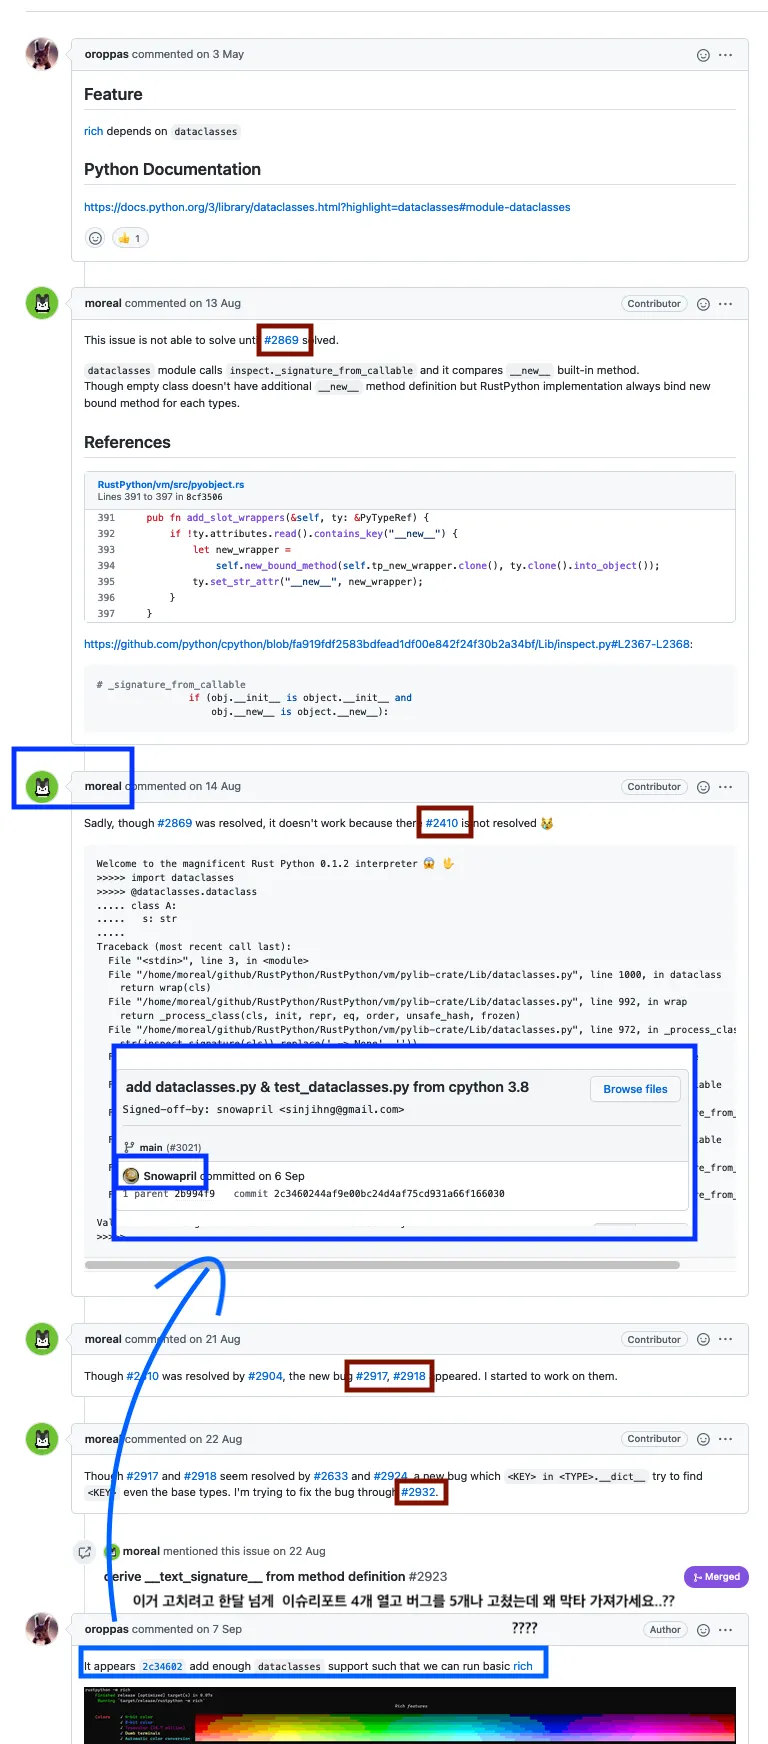Viewport: 768px width, 1744px height.
Task: Open the rich color-features terminal screenshot thumbnail
Action: click(410, 1715)
